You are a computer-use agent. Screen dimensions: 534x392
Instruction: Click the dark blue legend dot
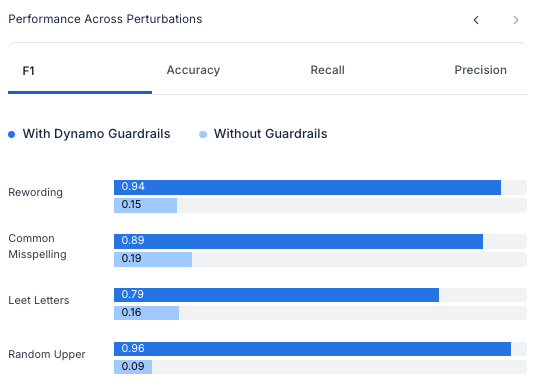[12, 135]
